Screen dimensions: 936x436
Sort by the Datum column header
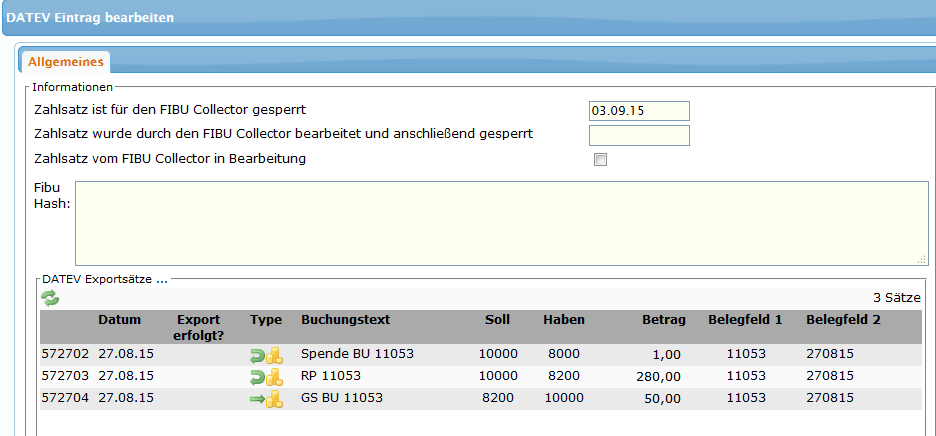pyautogui.click(x=120, y=320)
